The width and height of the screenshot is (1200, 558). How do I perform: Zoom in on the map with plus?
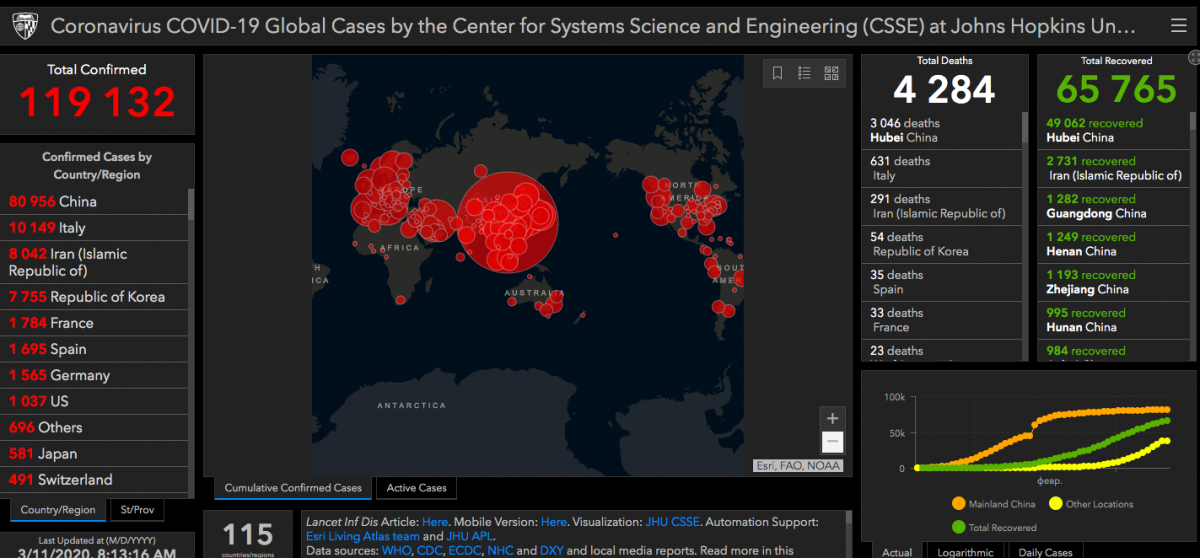[832, 418]
